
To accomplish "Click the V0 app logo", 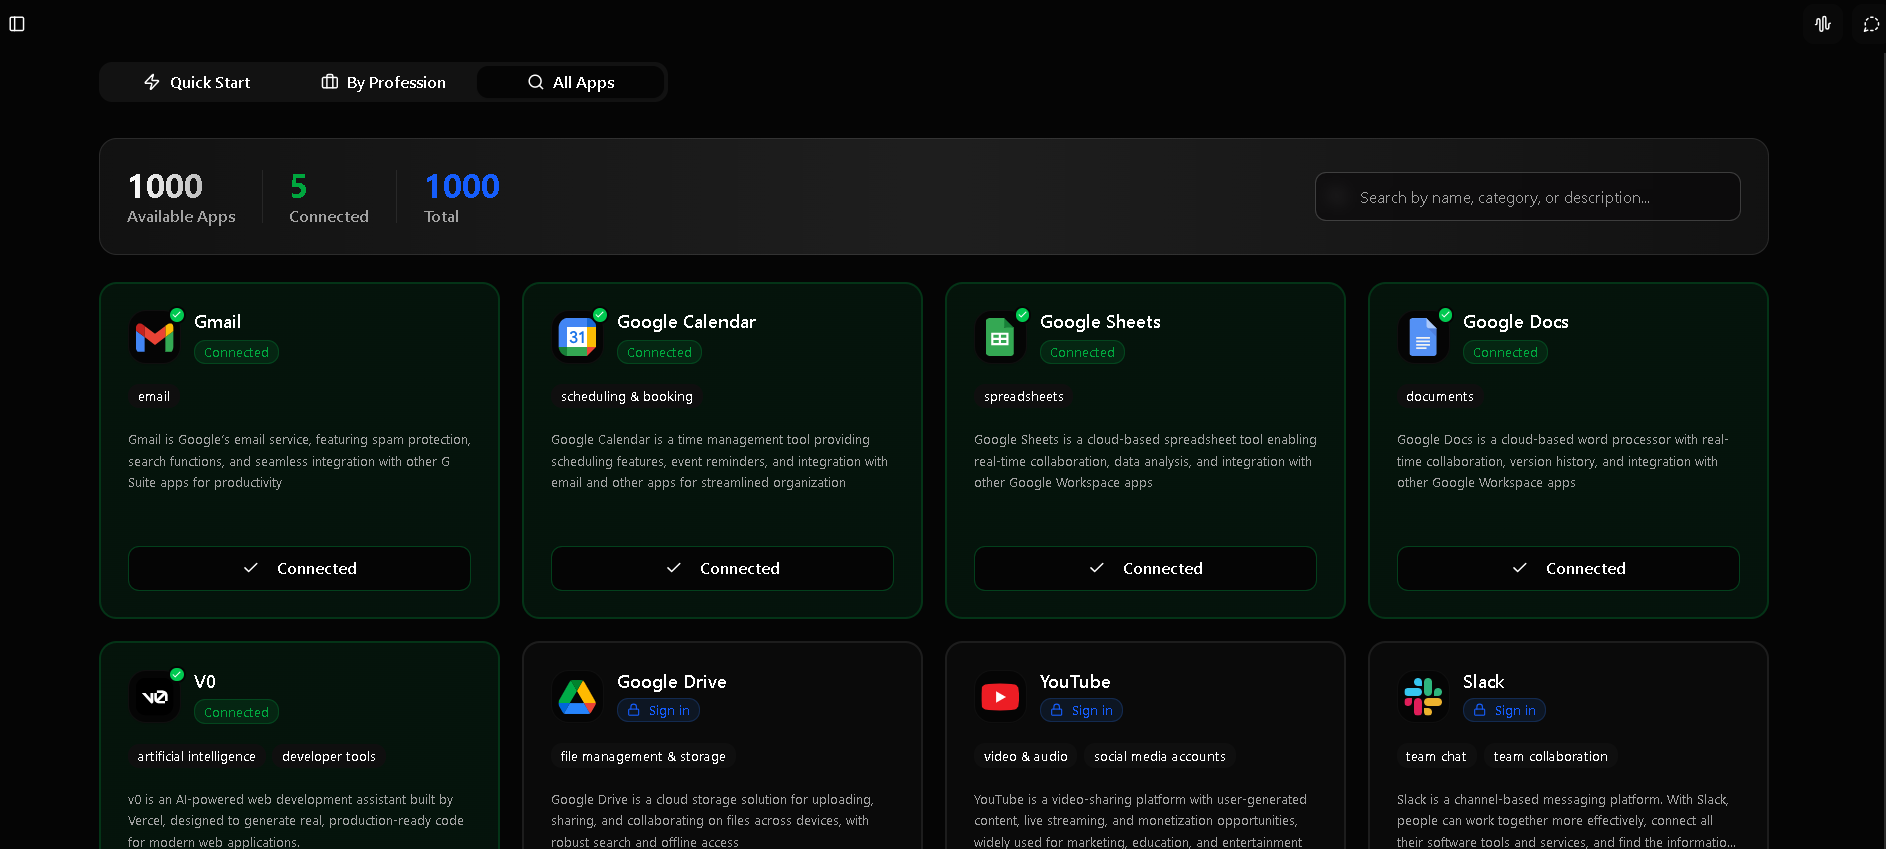I will 154,697.
